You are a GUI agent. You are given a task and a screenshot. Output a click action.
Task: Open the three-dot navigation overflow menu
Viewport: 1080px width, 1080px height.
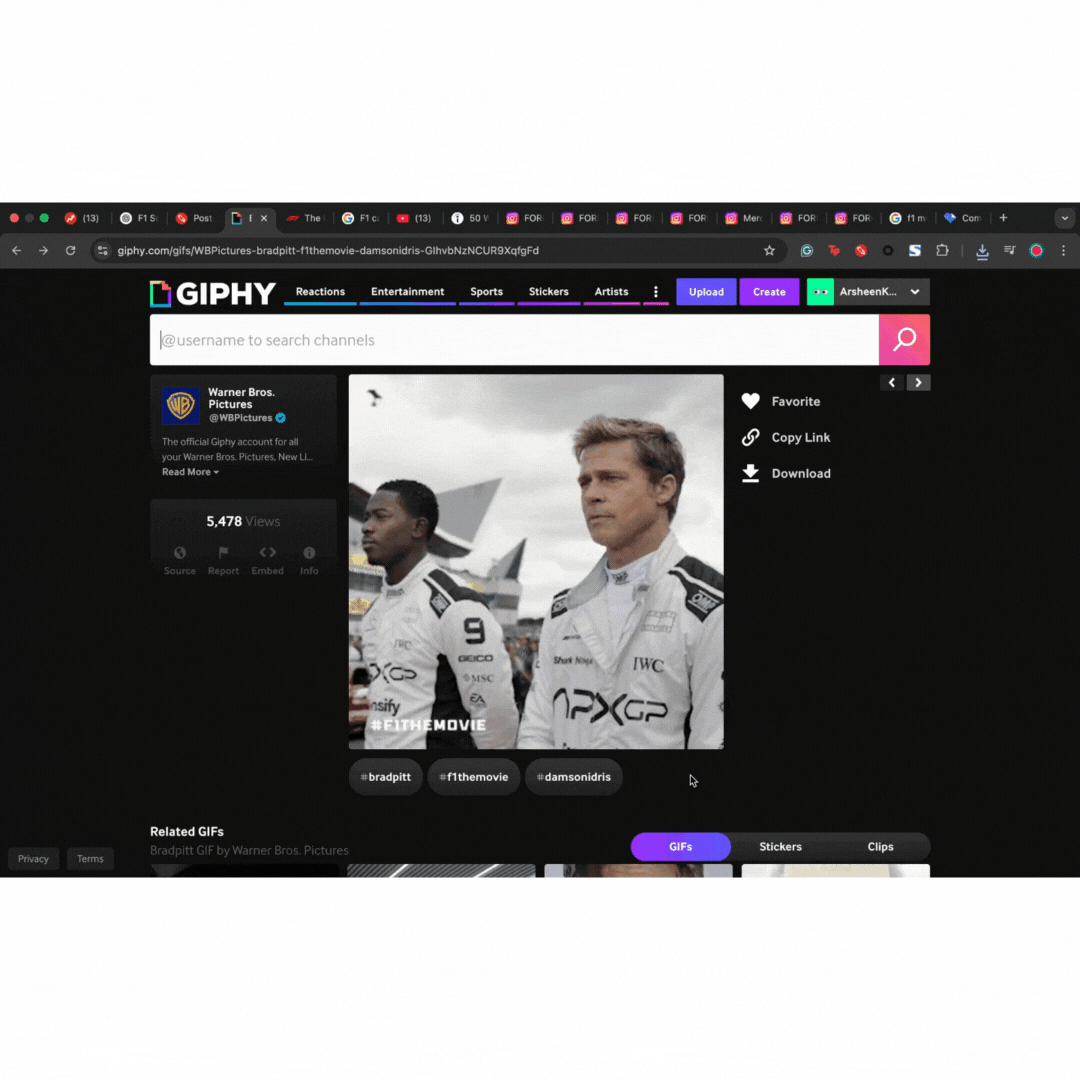tap(656, 291)
